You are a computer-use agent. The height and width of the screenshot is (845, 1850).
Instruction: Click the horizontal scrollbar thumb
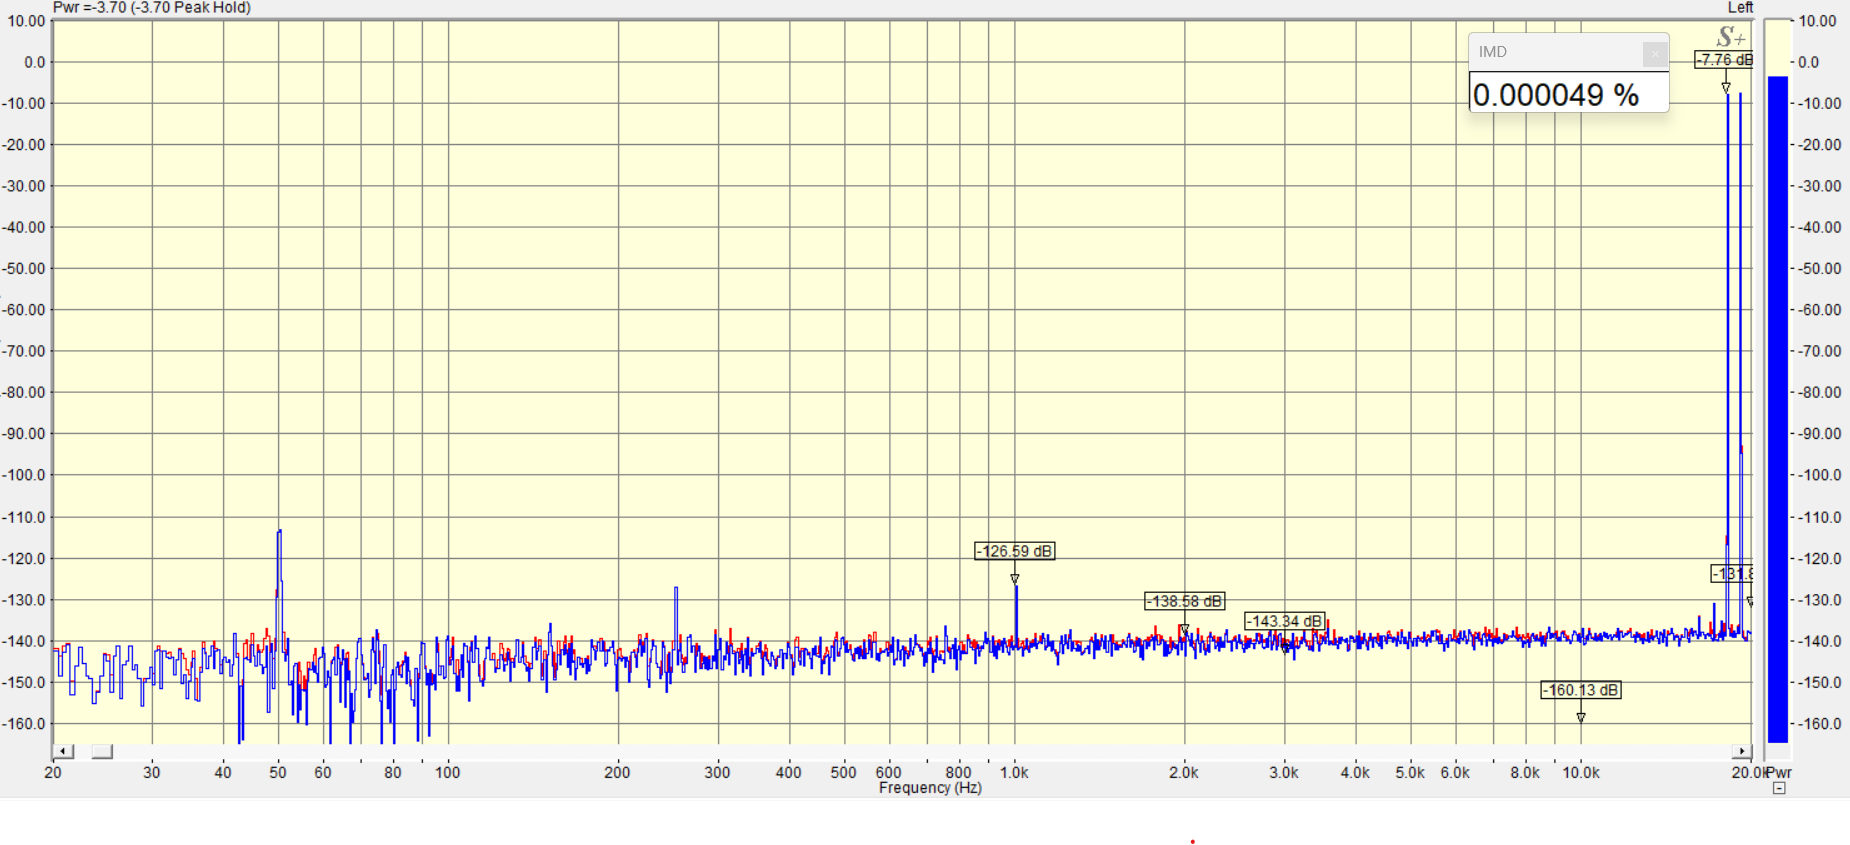coord(102,751)
